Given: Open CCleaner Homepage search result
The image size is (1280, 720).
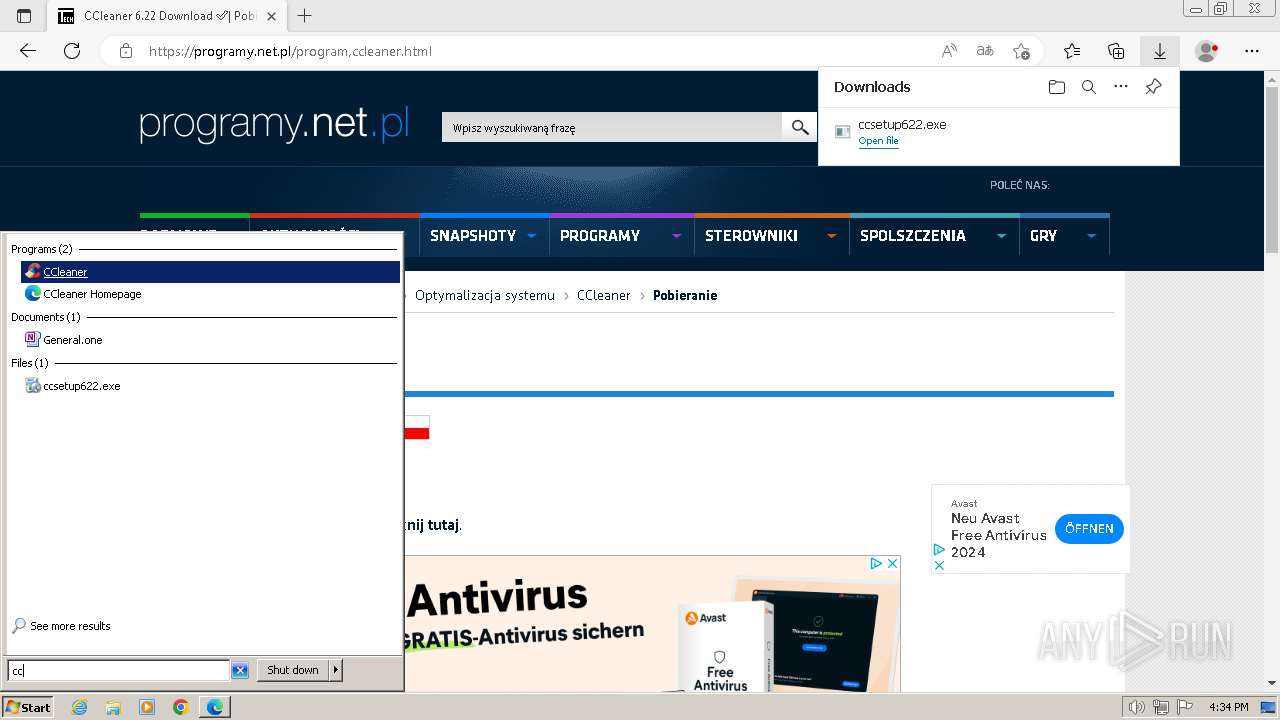Looking at the screenshot, I should [210, 294].
